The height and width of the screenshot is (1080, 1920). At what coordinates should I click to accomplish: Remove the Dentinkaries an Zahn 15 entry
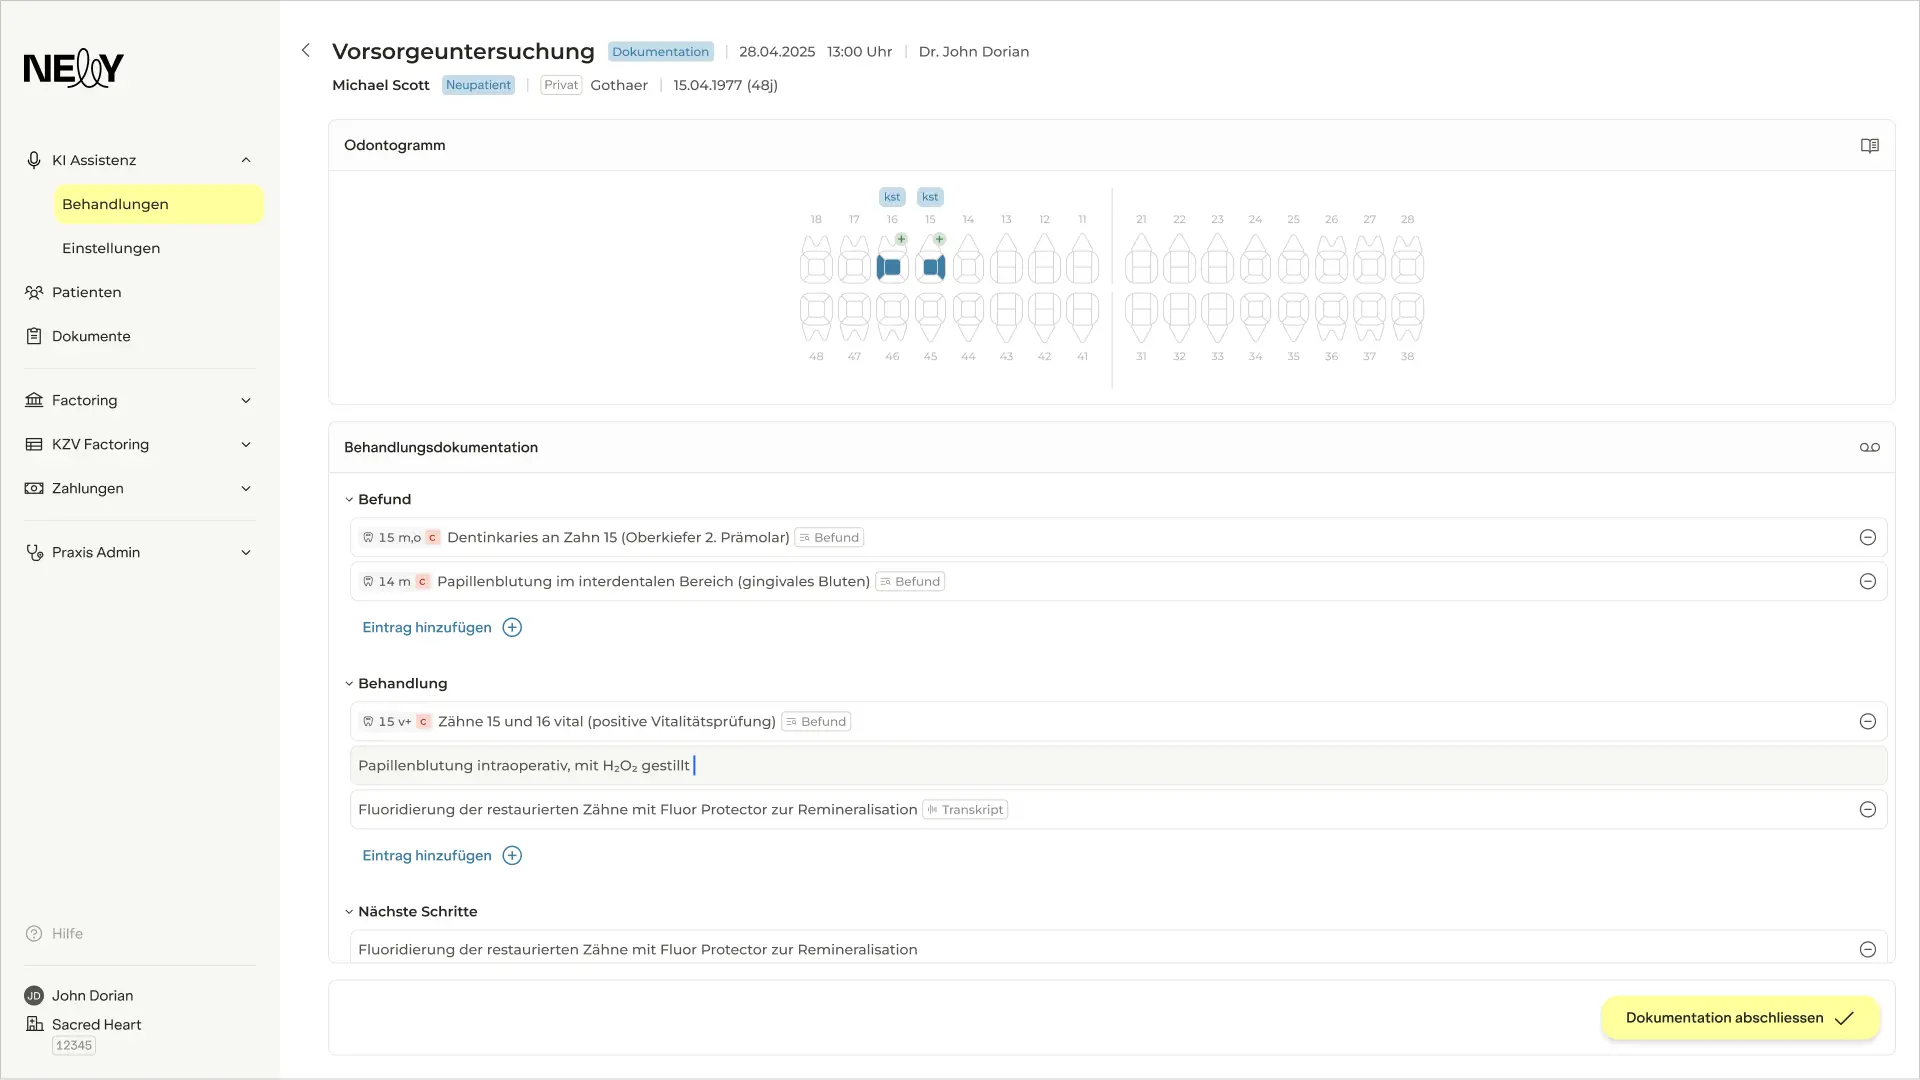tap(1868, 537)
